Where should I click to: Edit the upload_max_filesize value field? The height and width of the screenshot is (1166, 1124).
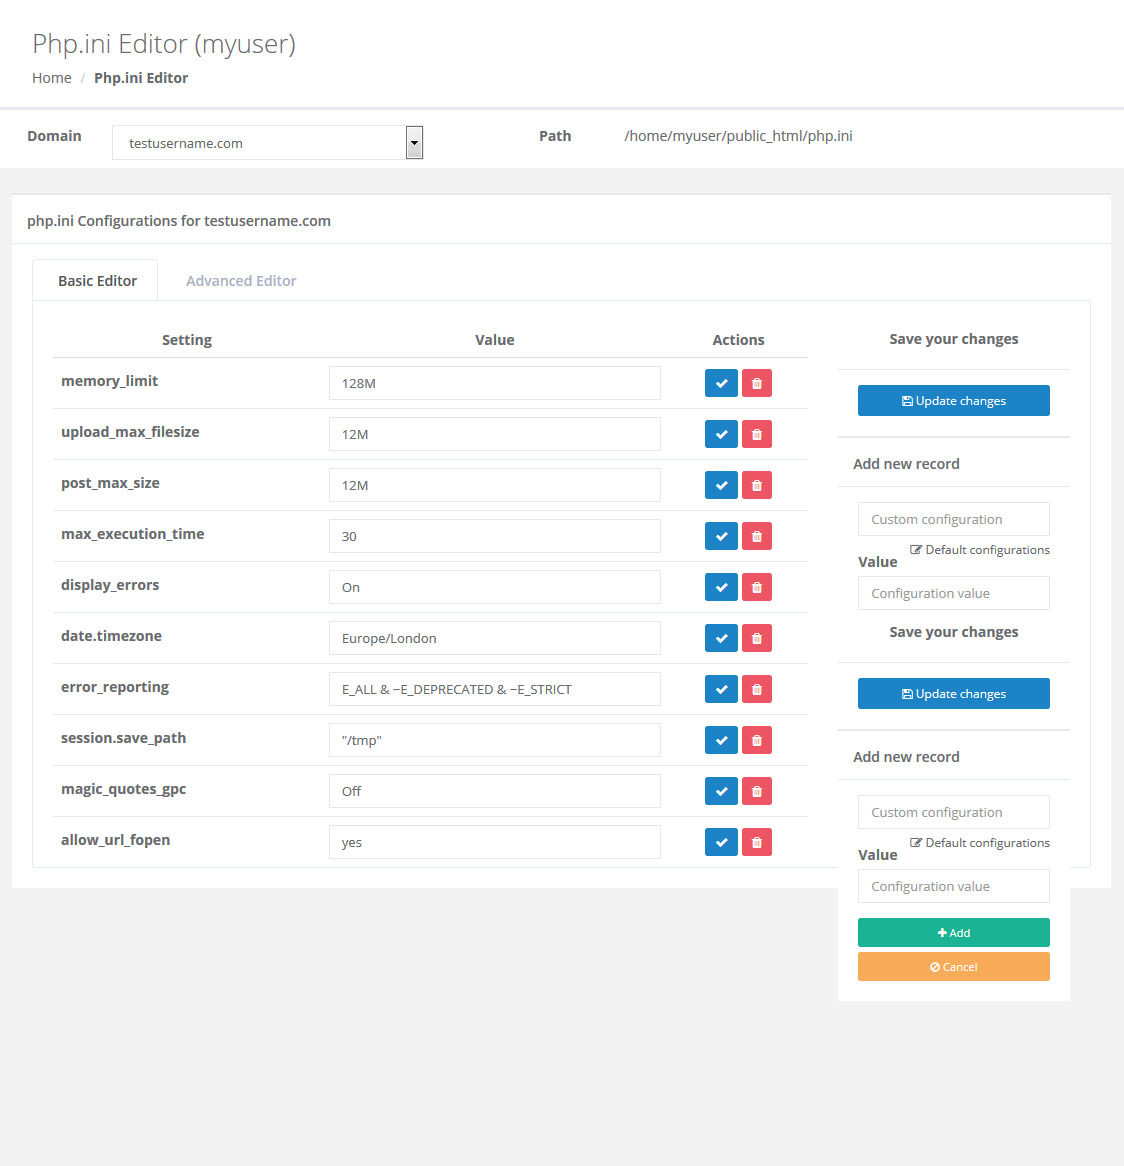494,434
